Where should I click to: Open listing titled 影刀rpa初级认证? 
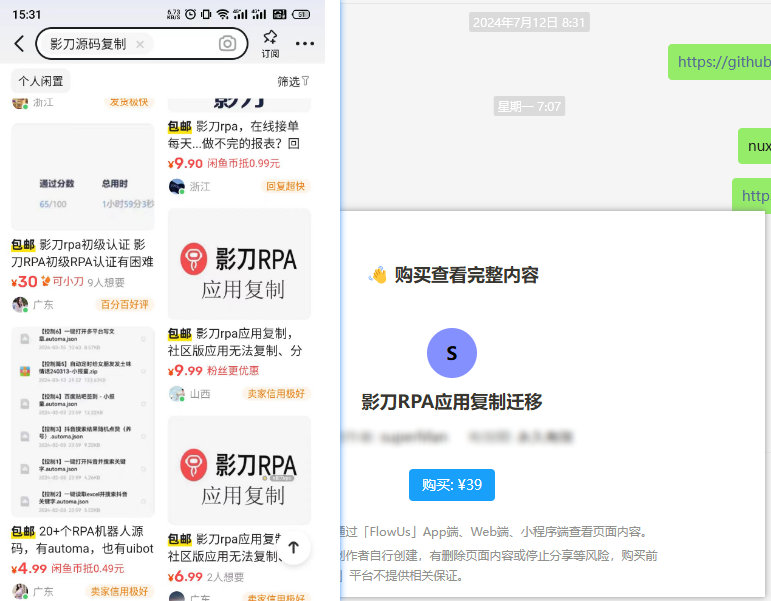(x=83, y=253)
